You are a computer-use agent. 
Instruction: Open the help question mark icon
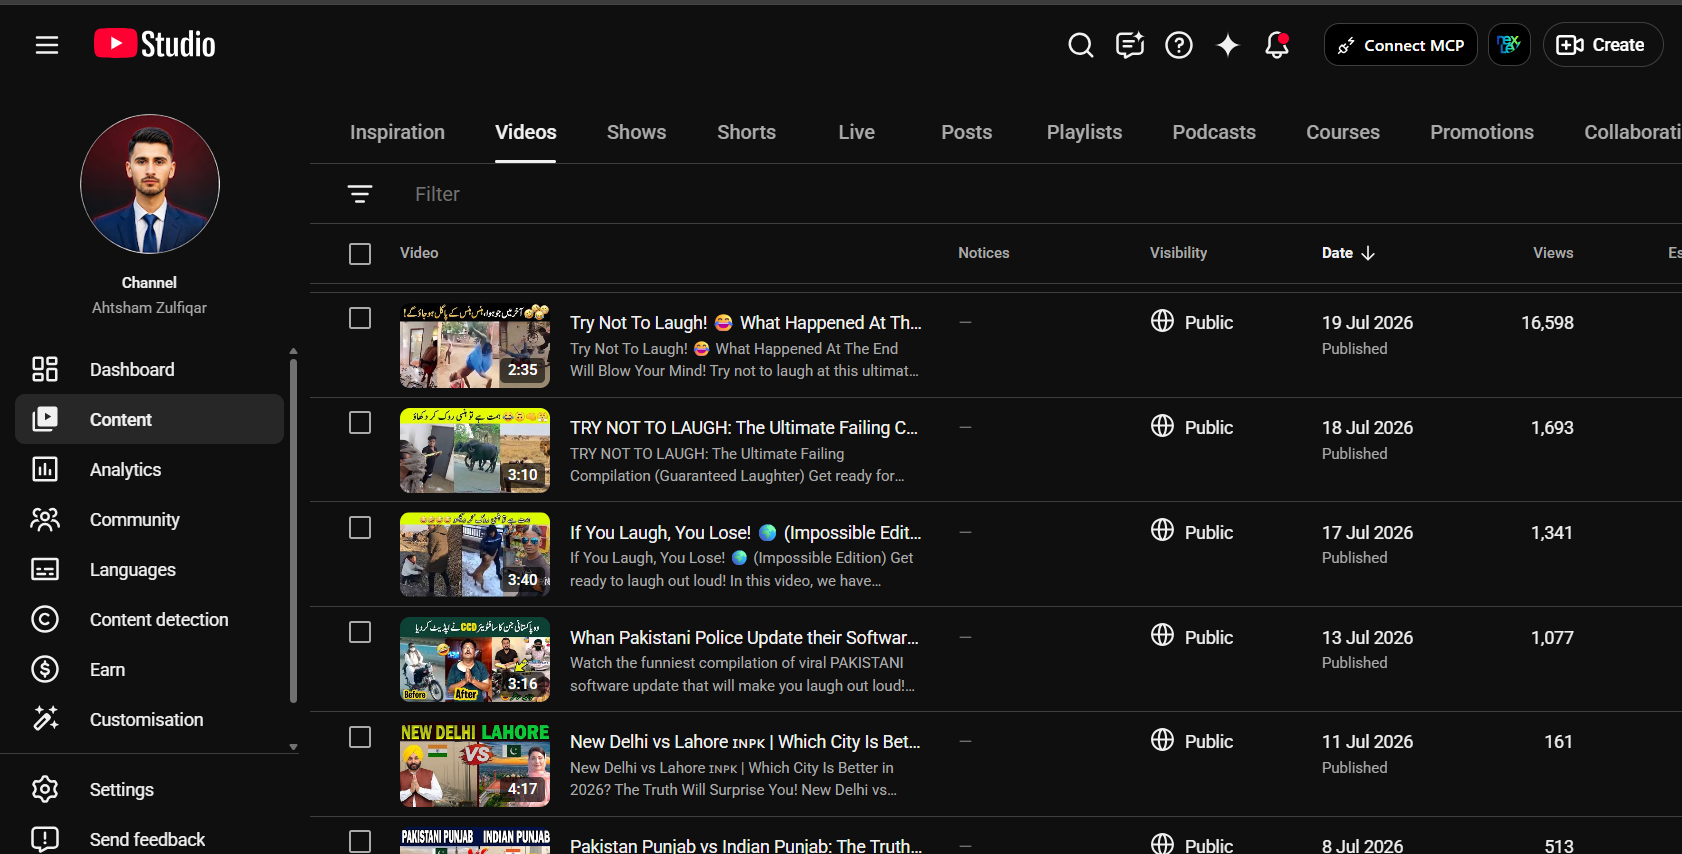[1179, 45]
